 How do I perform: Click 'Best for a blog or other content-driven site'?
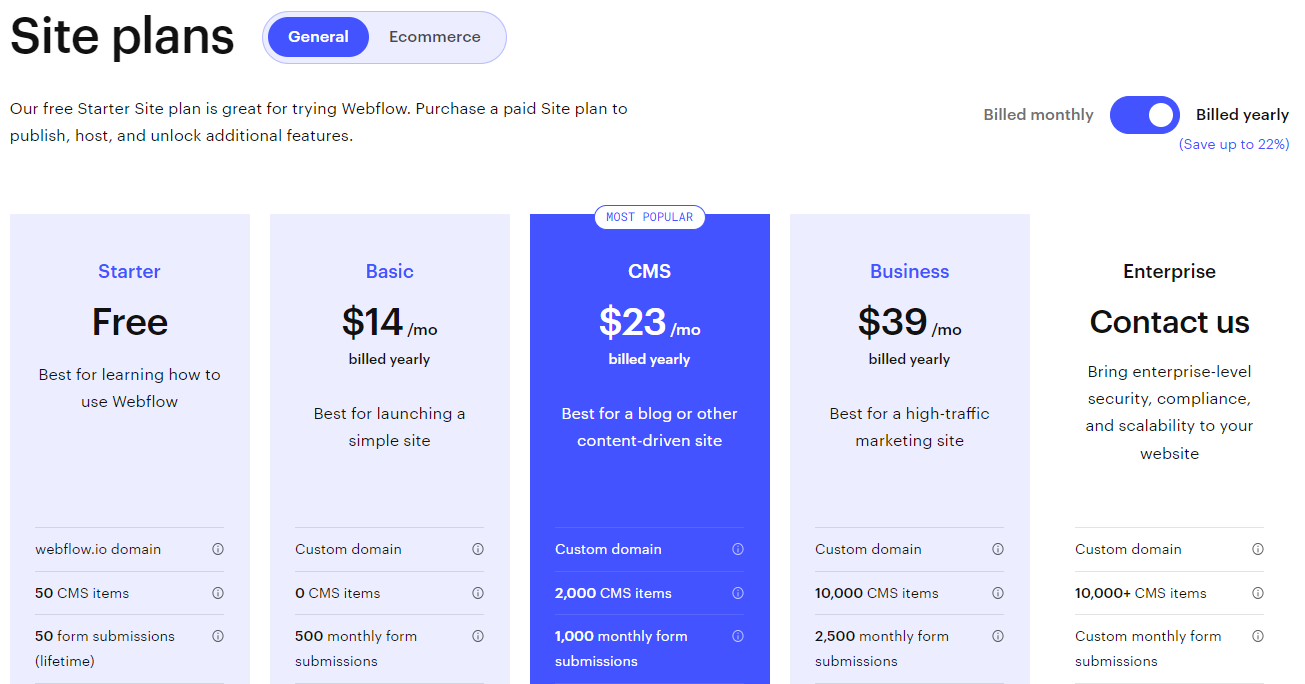(650, 427)
